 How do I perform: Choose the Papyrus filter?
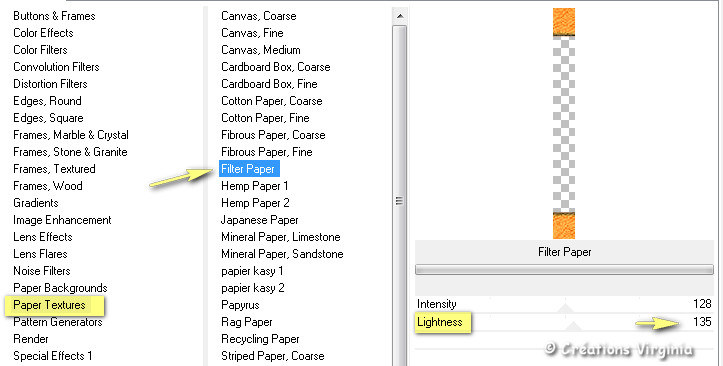click(240, 306)
